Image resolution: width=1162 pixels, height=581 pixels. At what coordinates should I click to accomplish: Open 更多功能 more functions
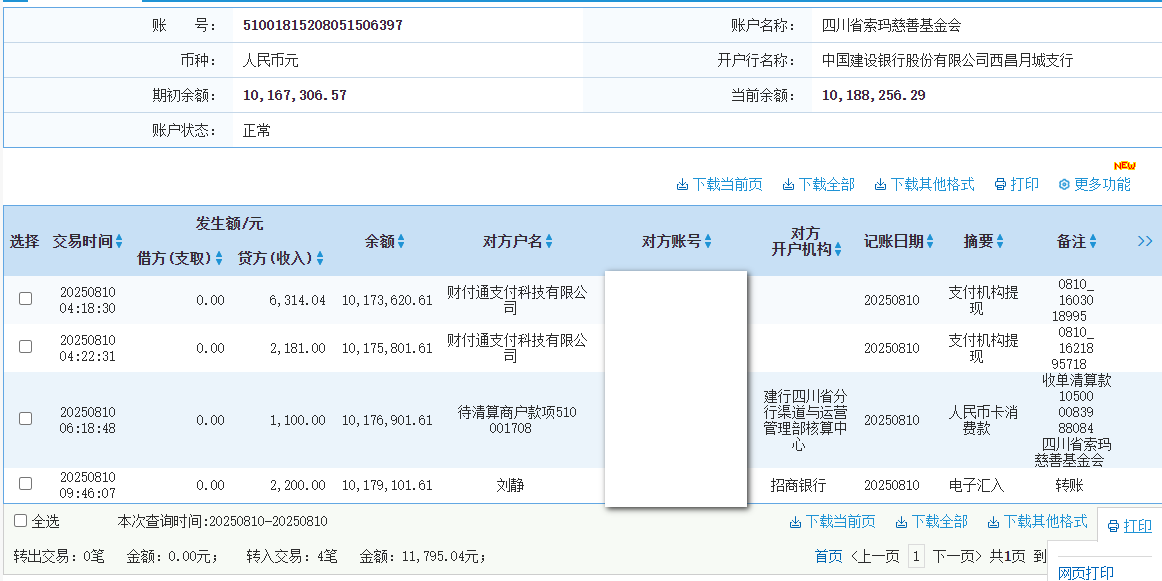click(x=1095, y=185)
